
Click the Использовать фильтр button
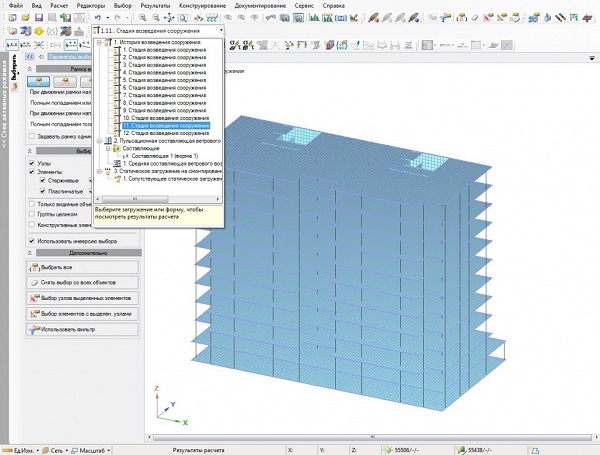(82, 329)
